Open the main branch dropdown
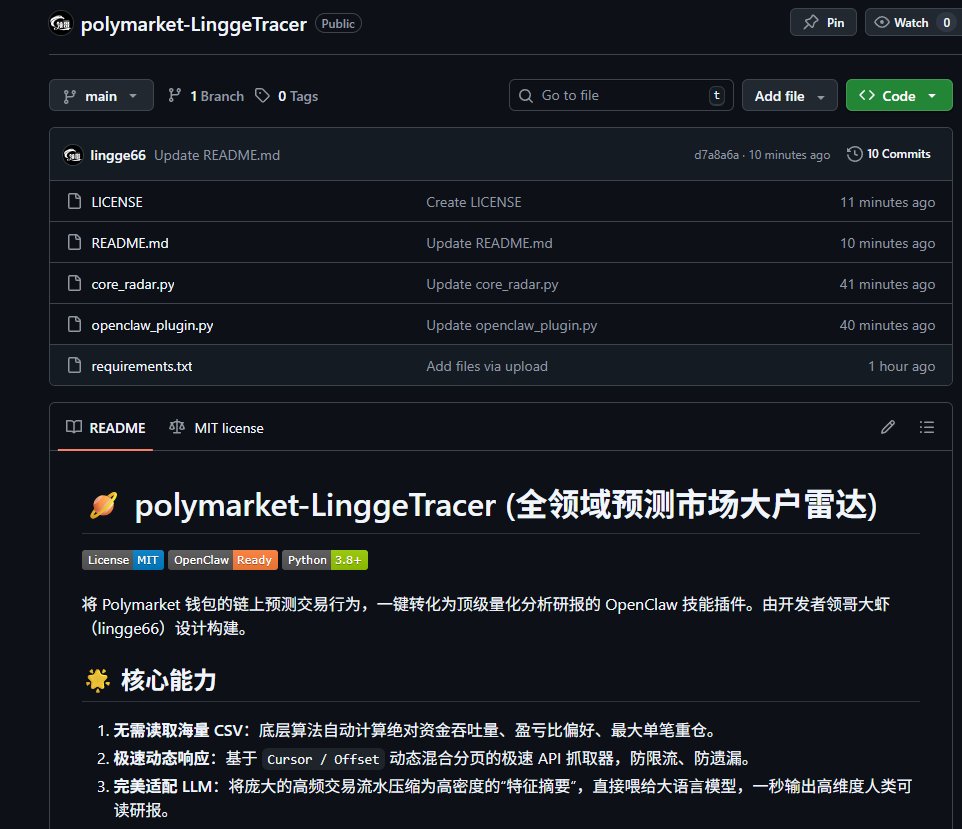The width and height of the screenshot is (962, 829). pyautogui.click(x=101, y=96)
